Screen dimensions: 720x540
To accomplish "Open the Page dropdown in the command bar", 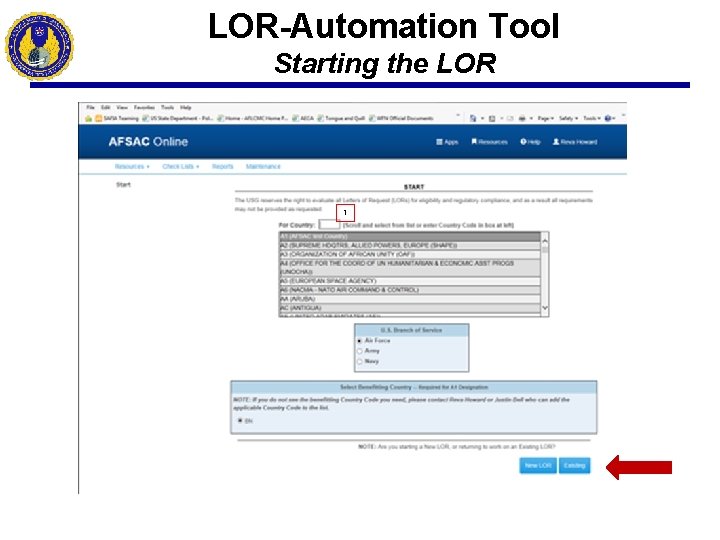I will 546,118.
